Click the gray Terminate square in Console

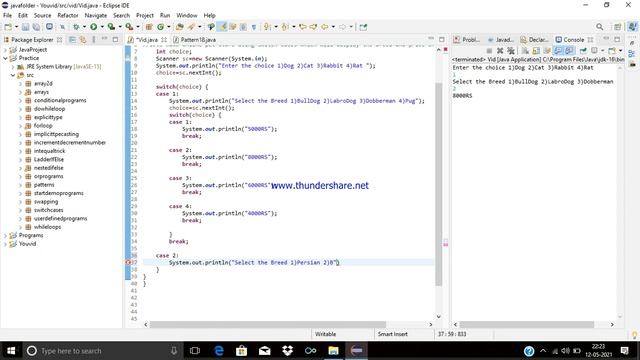pos(489,51)
